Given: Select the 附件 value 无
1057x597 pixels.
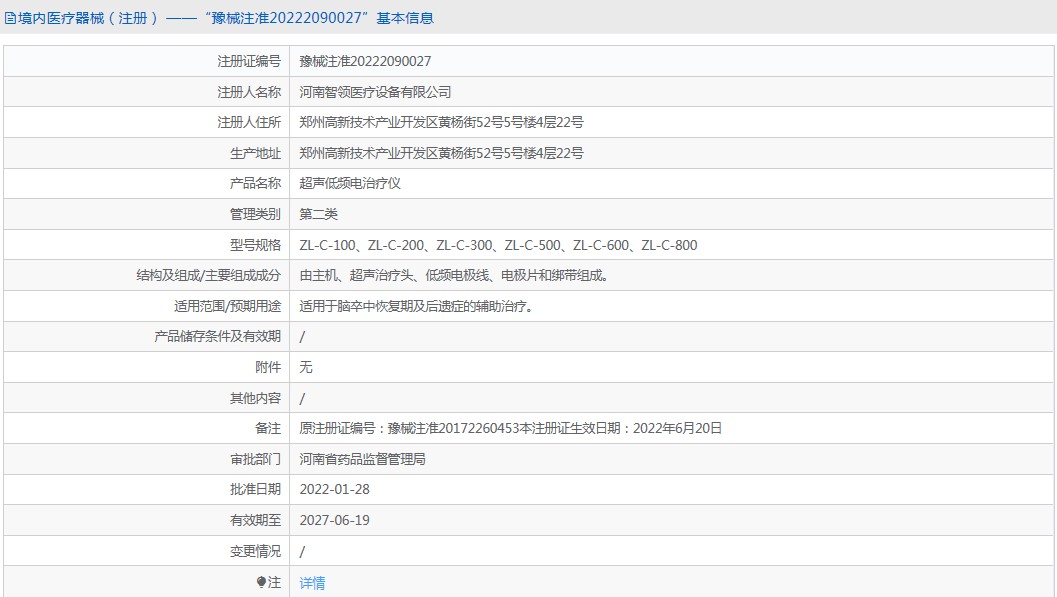Looking at the screenshot, I should tap(306, 367).
